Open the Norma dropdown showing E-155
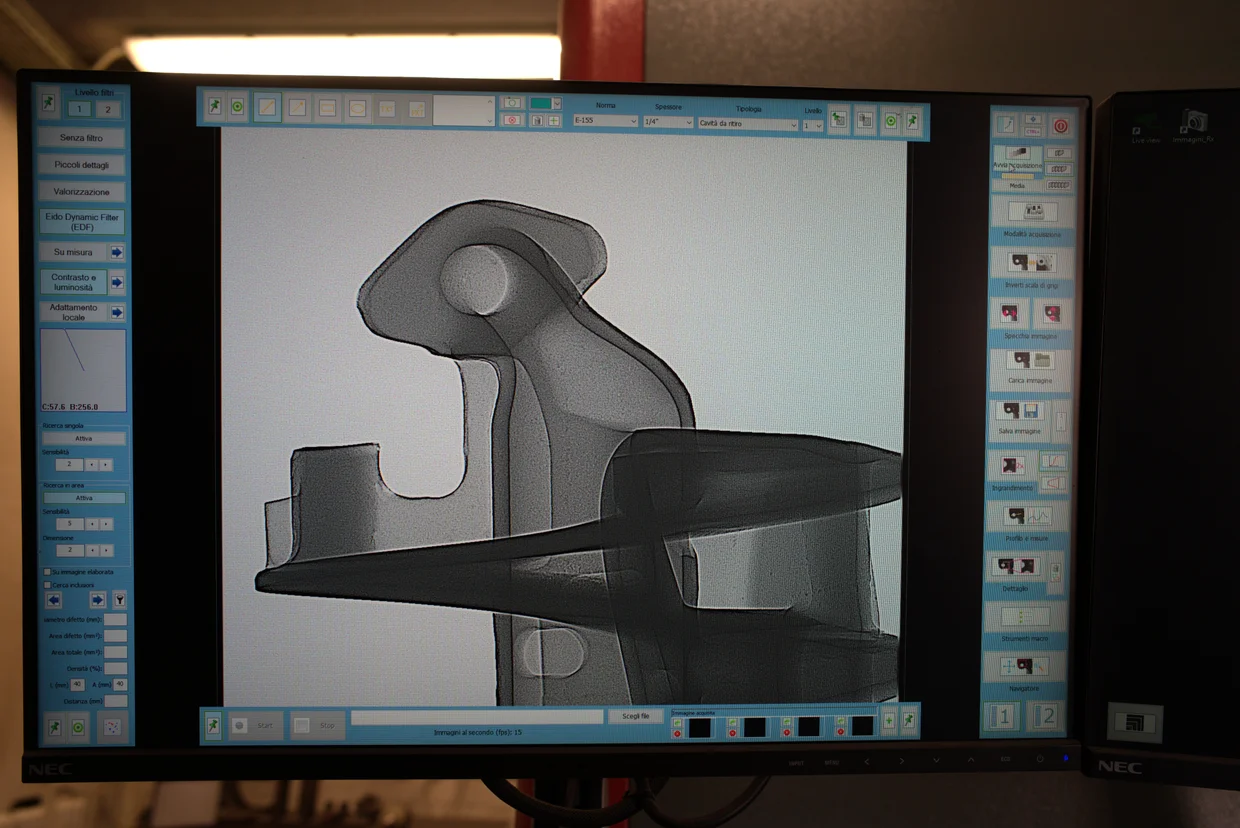Screen dimensions: 1240x828 coord(604,122)
